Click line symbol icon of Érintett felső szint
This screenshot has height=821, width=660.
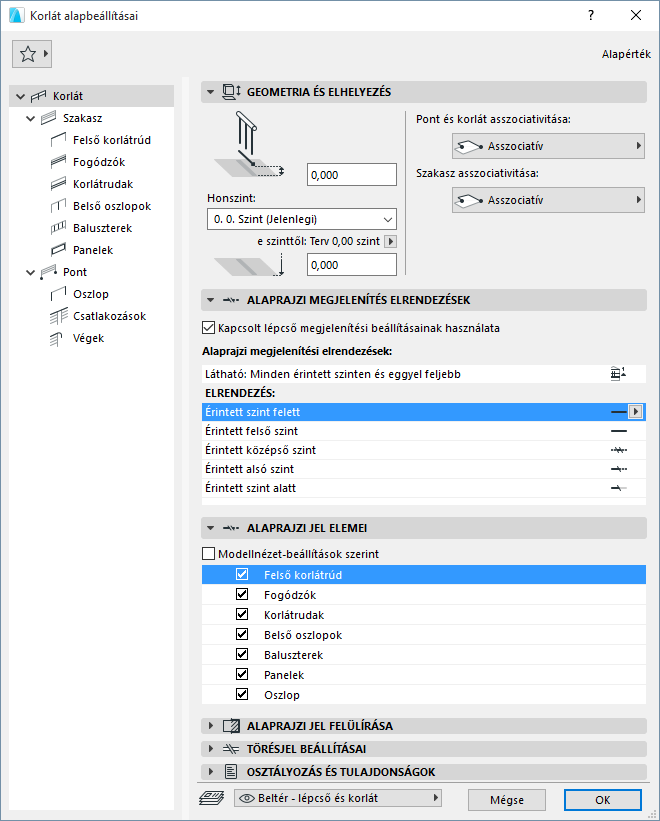point(619,431)
